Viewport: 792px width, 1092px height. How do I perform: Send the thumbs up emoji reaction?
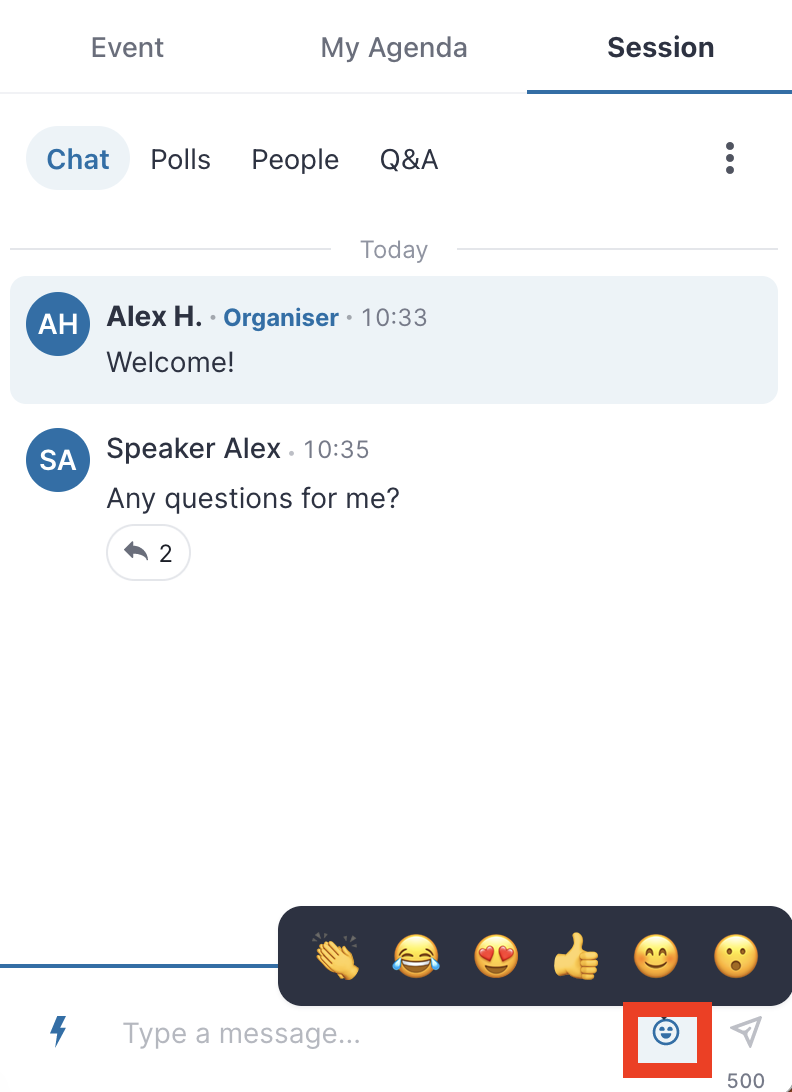pos(576,956)
